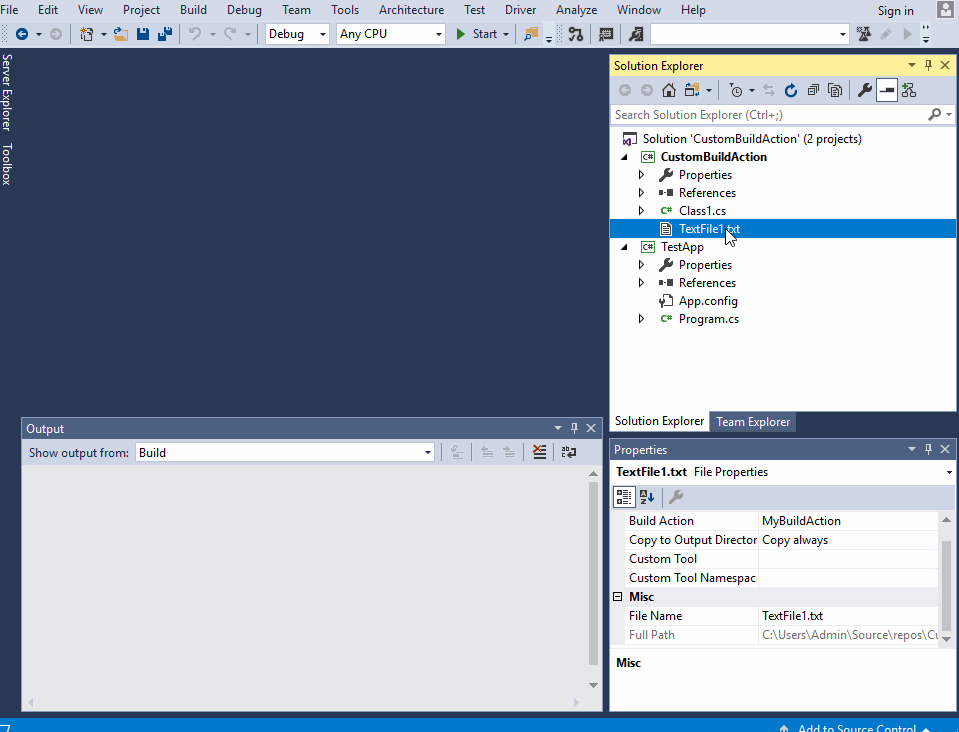This screenshot has width=959, height=732.
Task: Toggle Preview Selected Items in Solution Explorer
Action: tap(886, 90)
